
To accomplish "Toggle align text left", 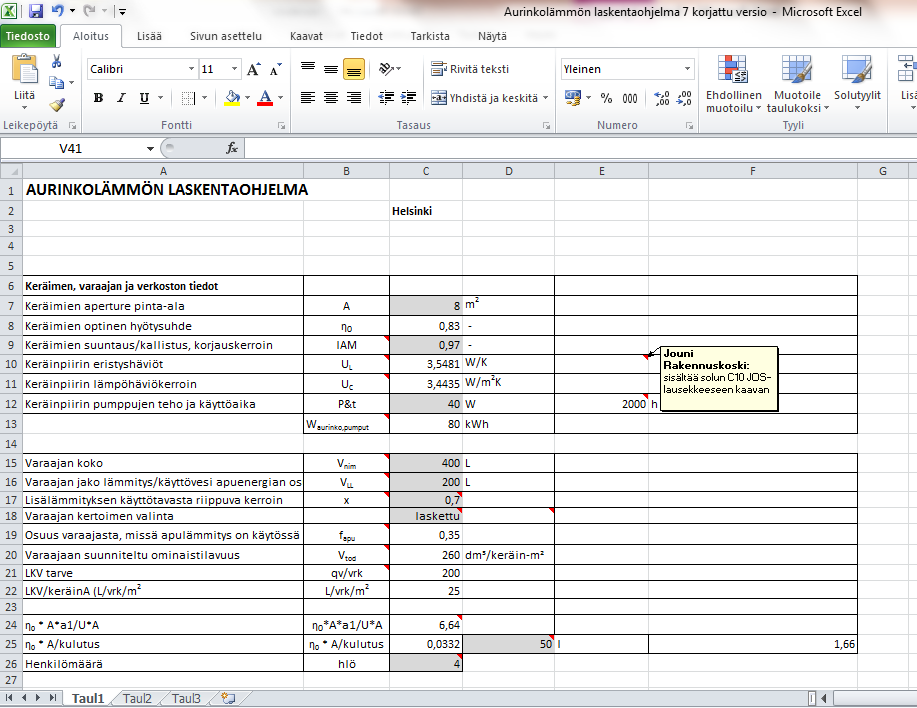I will (x=308, y=98).
